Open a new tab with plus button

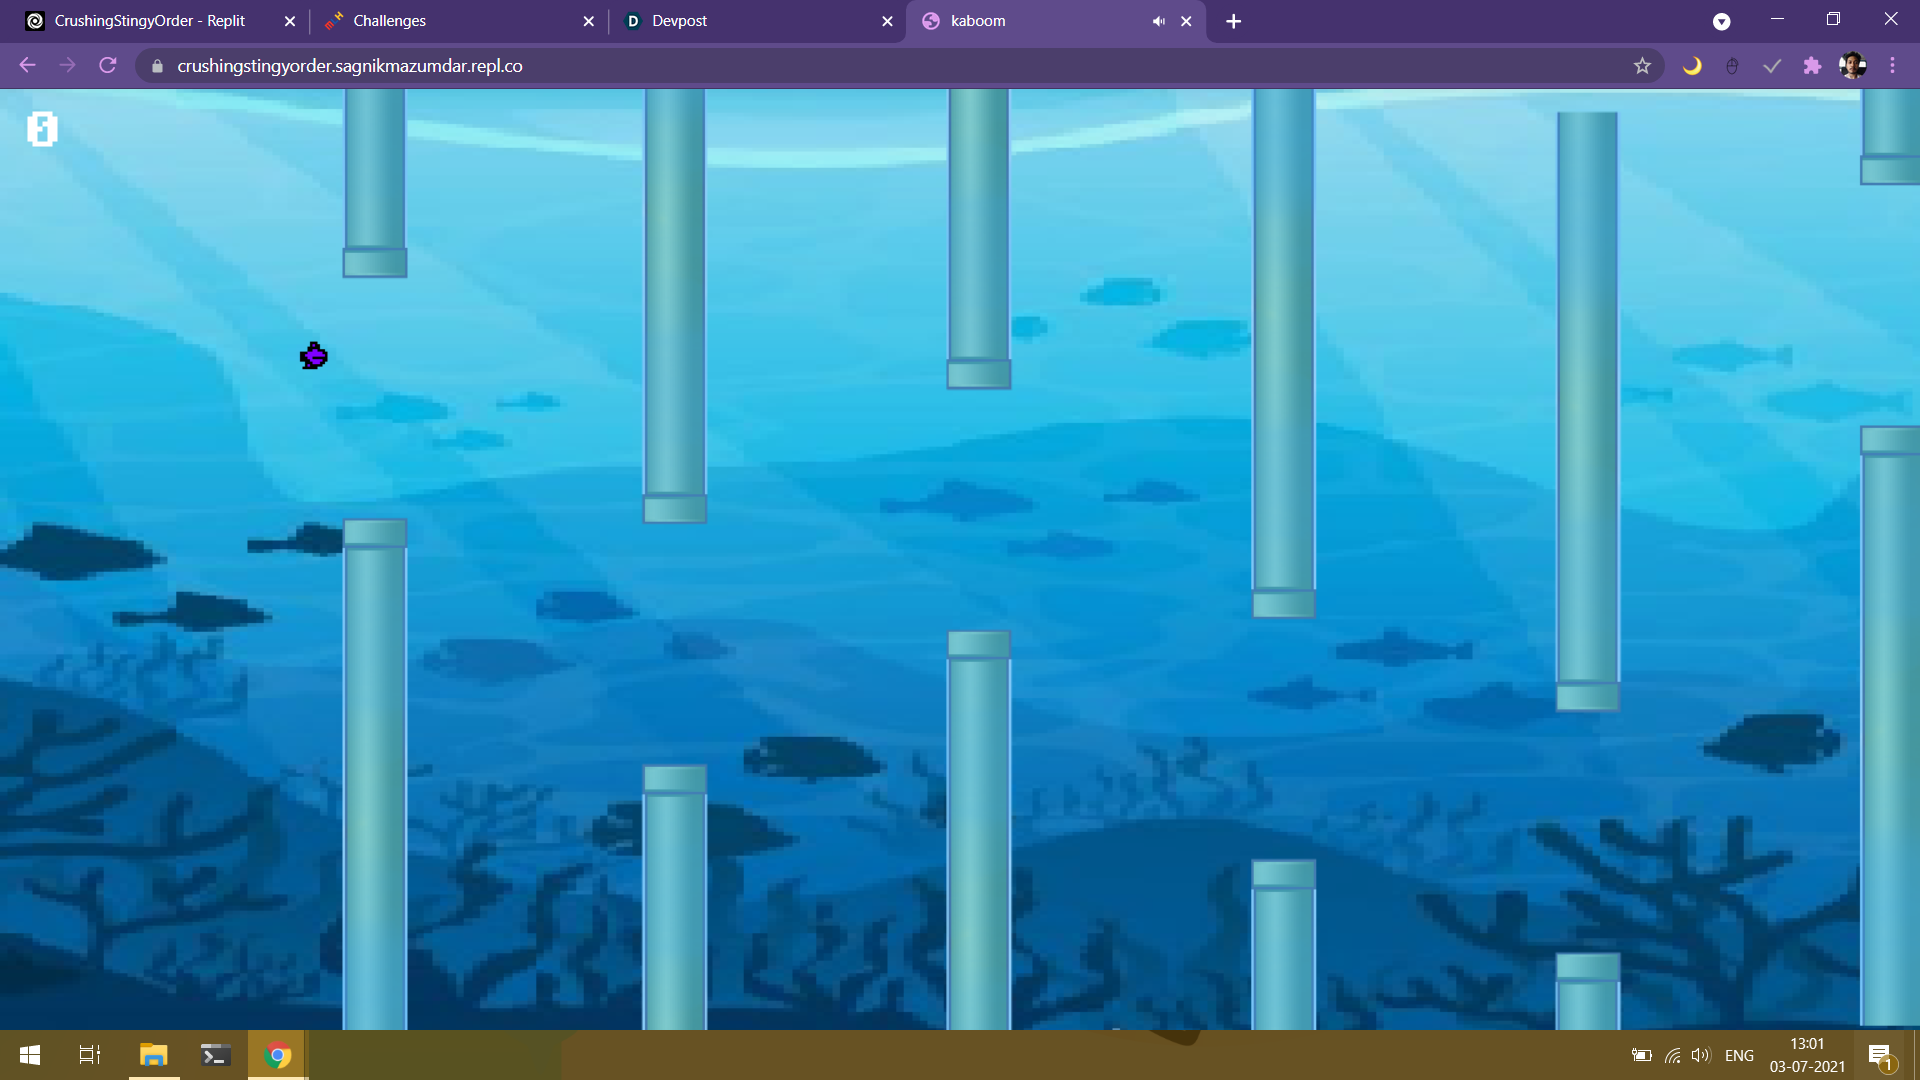(1234, 21)
